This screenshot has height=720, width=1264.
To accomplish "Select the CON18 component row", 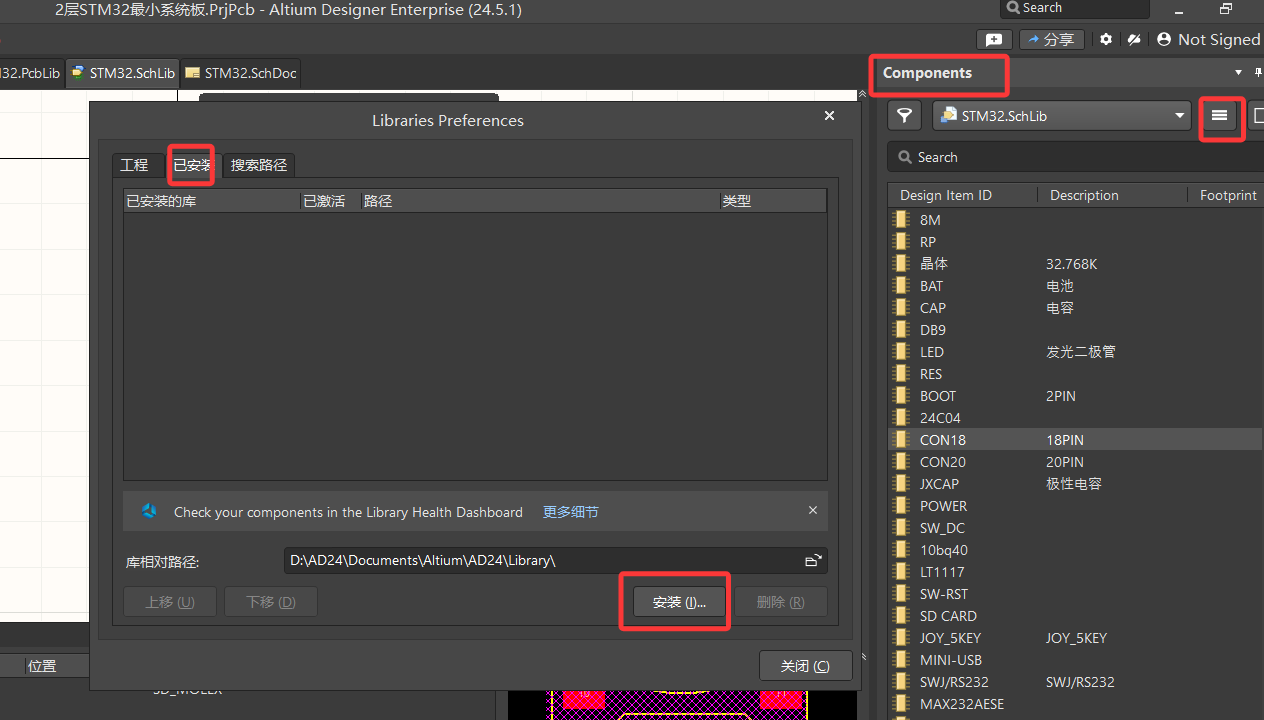I will click(x=1076, y=440).
